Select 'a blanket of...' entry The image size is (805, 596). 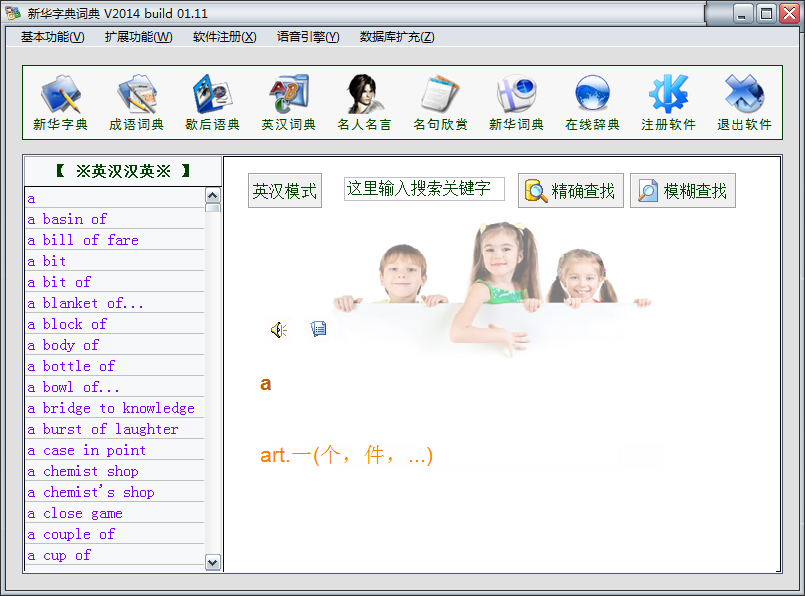coord(114,303)
